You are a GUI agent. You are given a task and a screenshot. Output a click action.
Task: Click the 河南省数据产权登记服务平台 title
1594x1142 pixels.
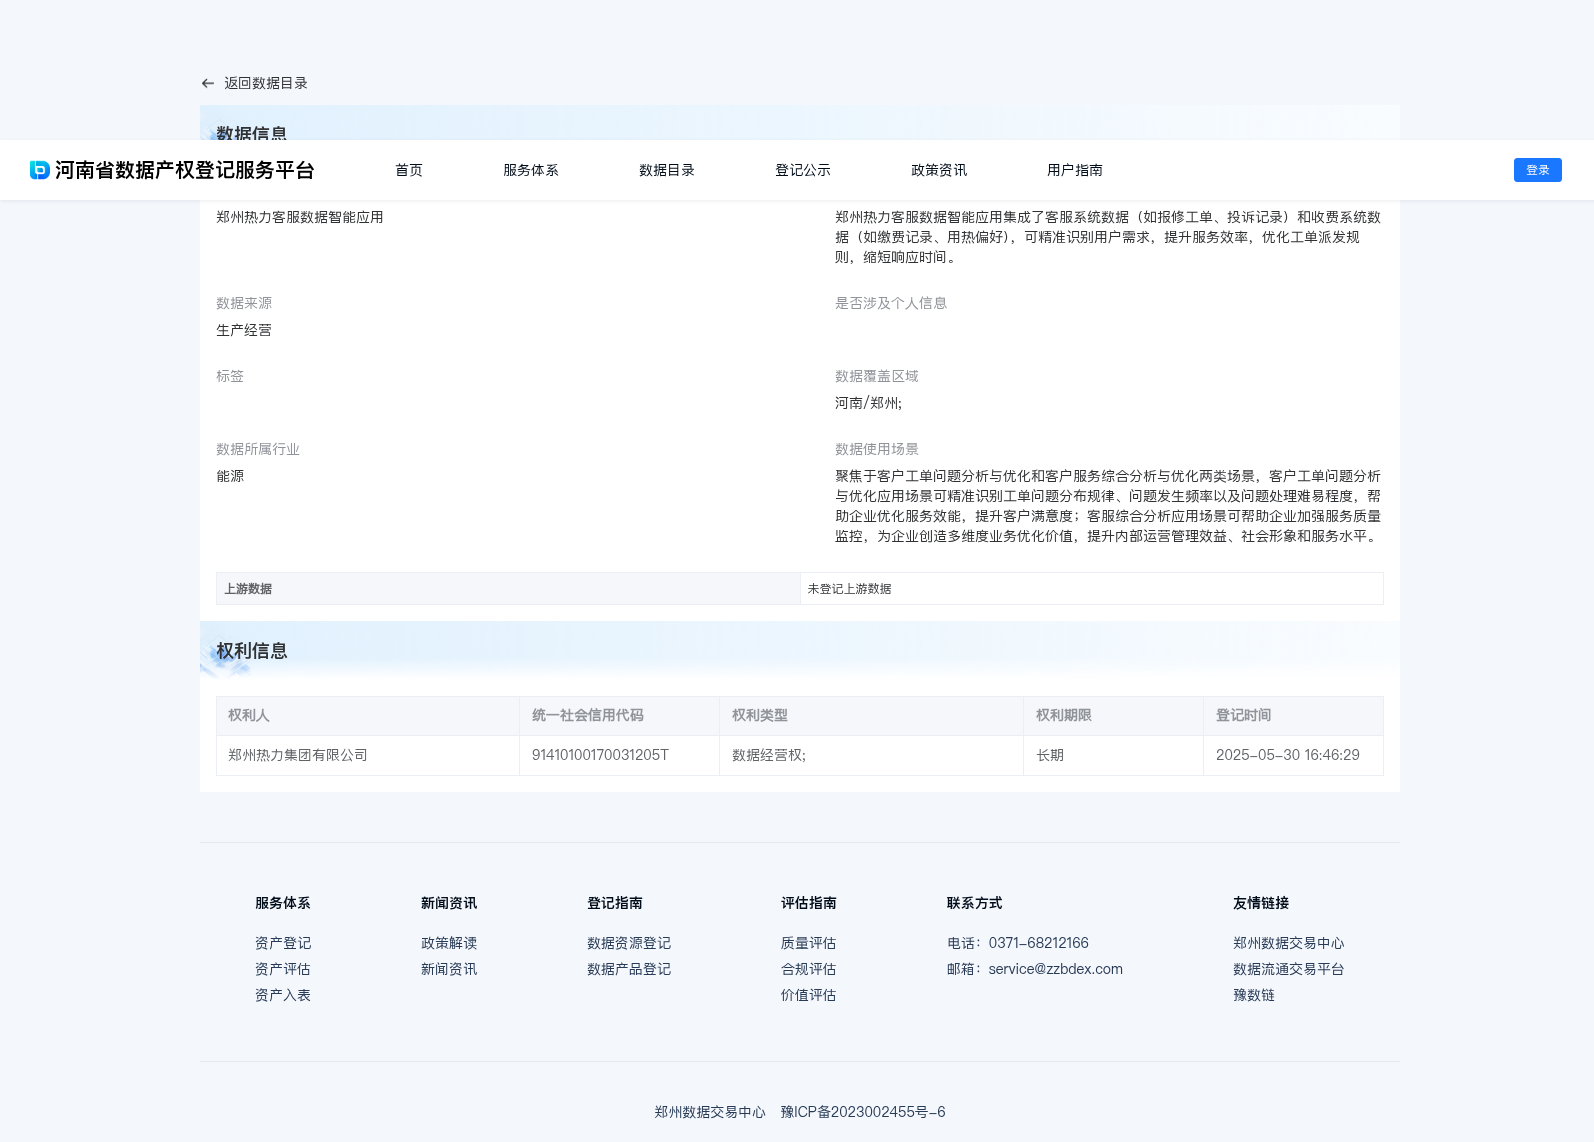(x=185, y=170)
